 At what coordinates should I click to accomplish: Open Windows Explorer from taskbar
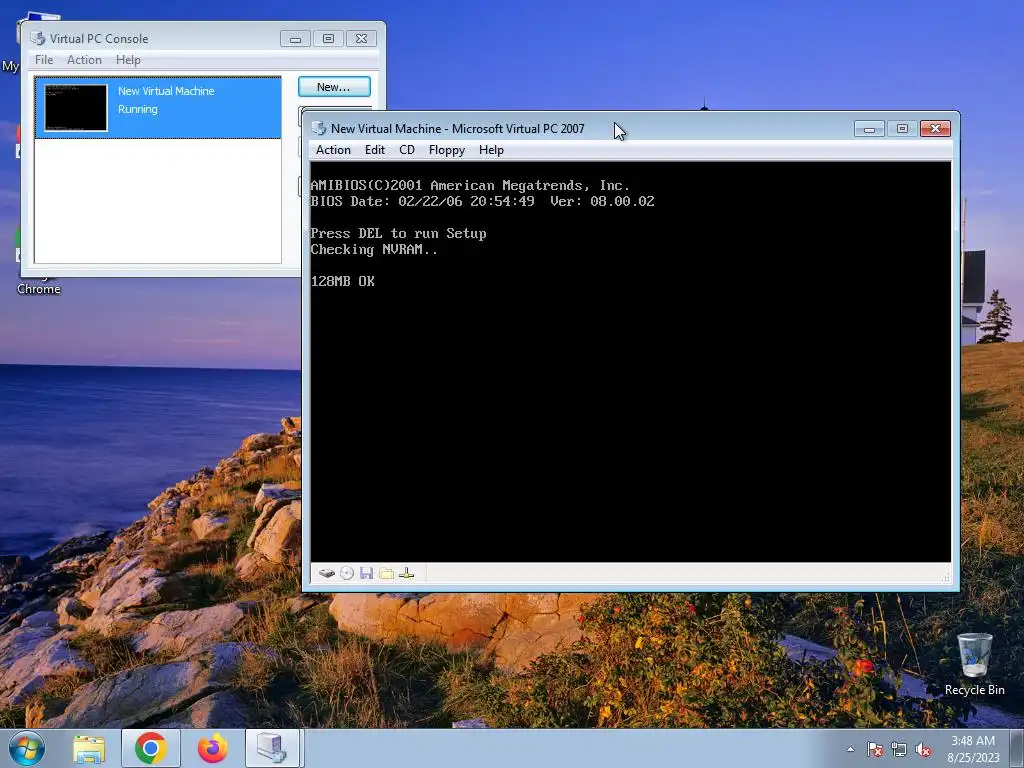coord(89,748)
